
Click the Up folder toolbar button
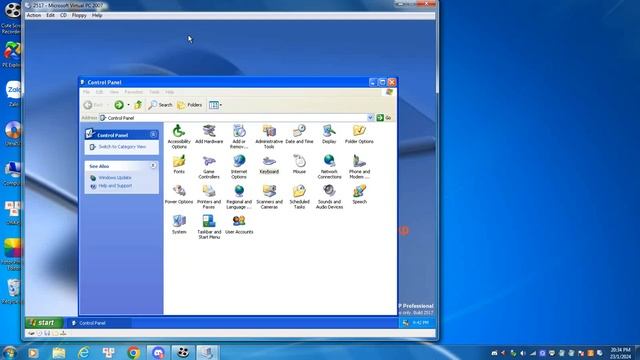point(138,105)
